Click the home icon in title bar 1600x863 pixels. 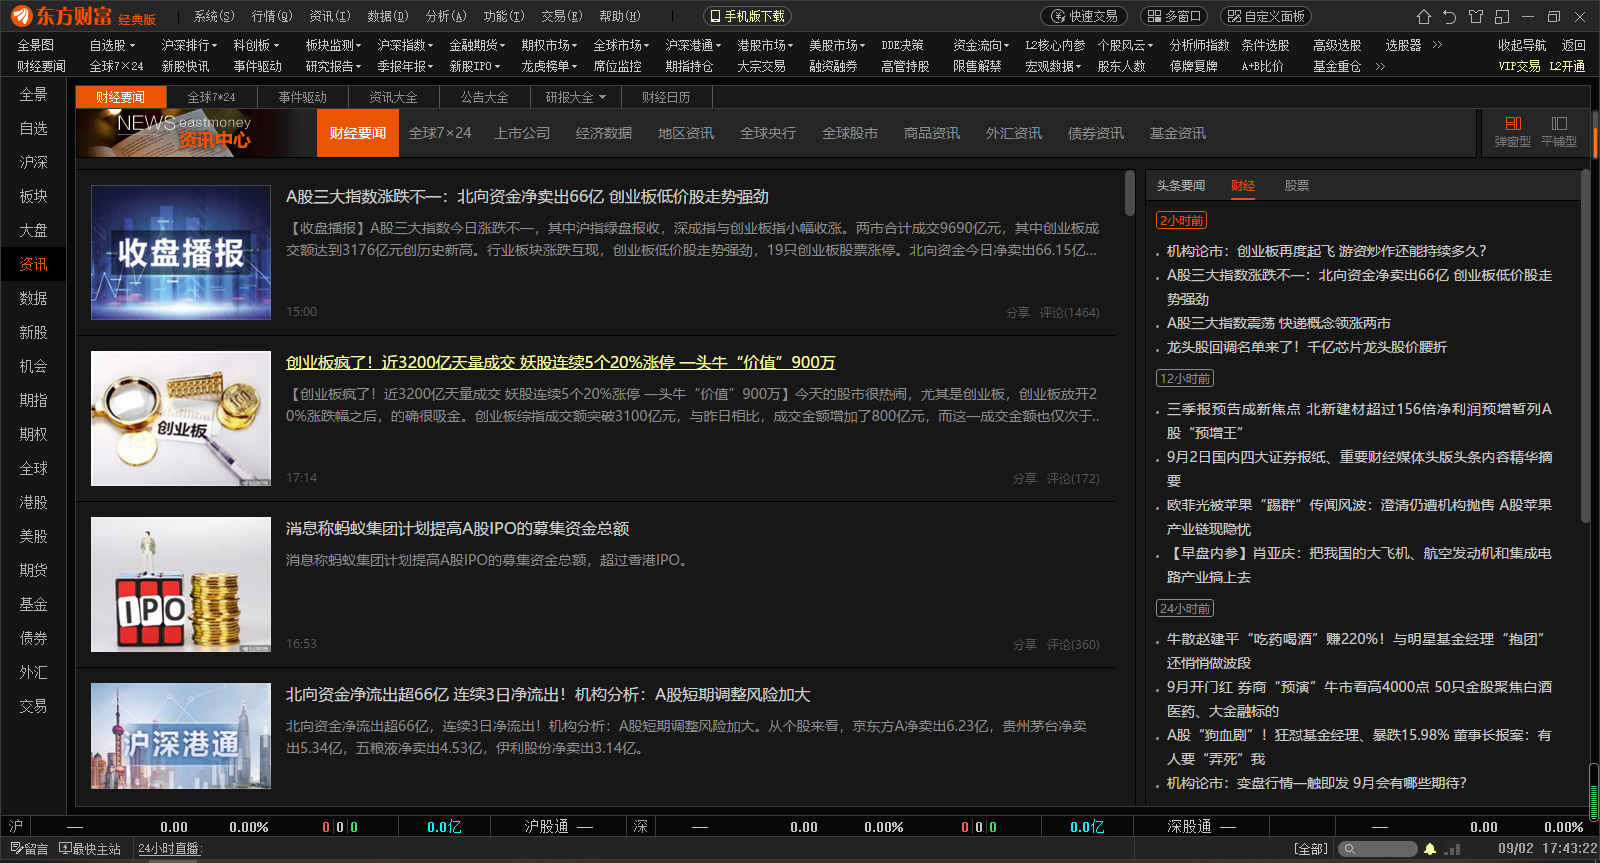coord(1424,17)
